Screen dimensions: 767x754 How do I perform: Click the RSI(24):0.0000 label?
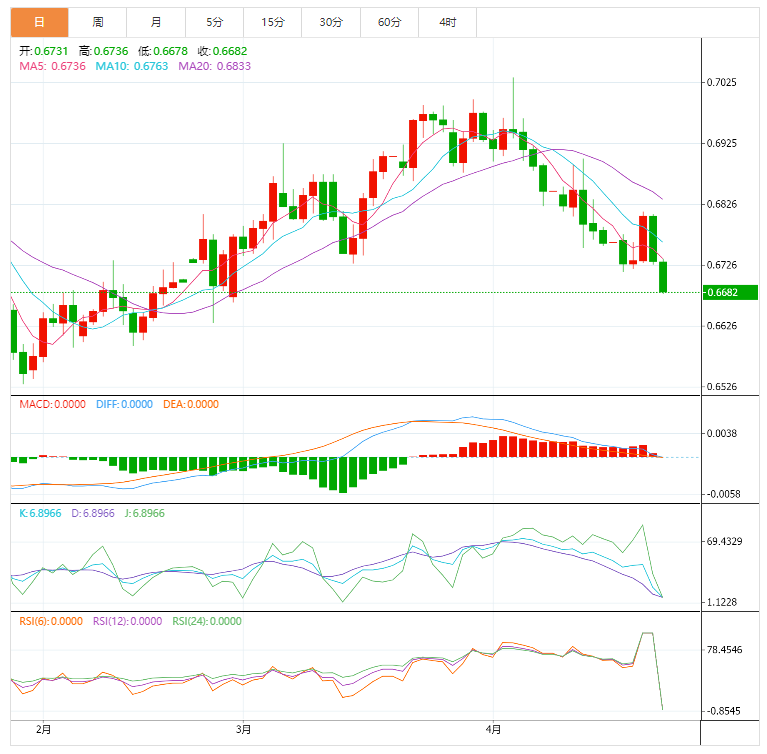click(x=207, y=621)
